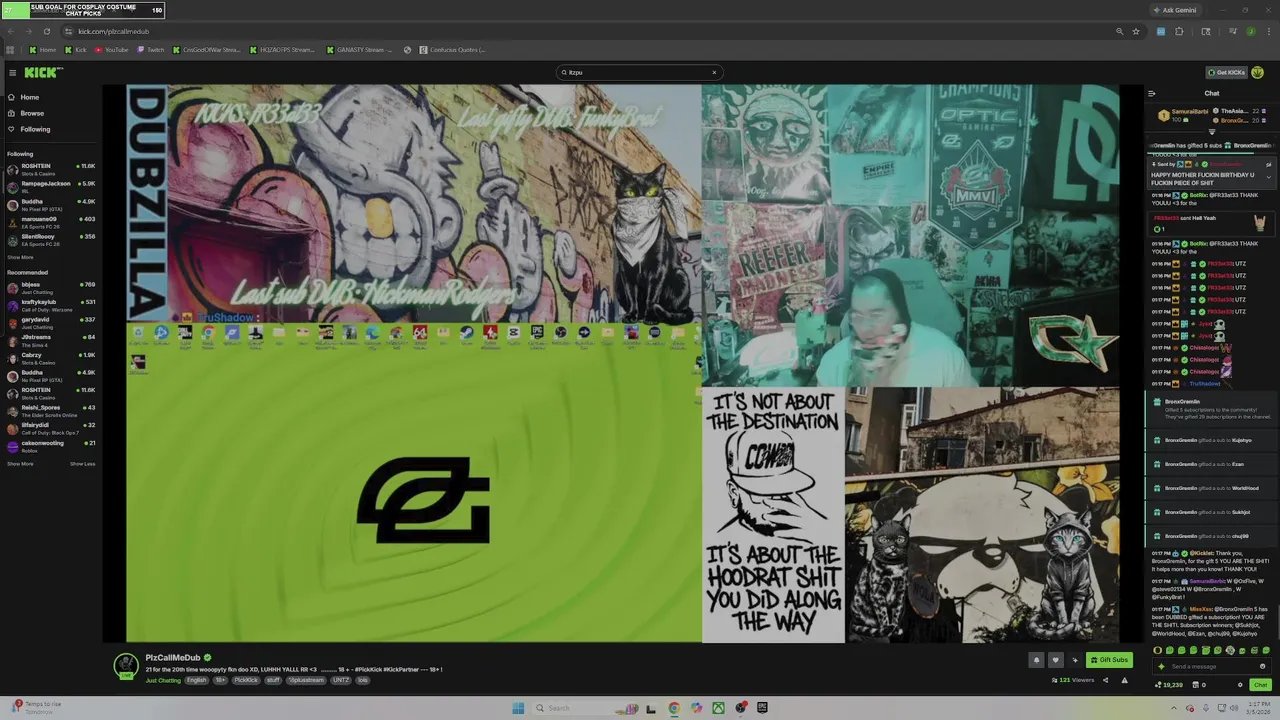This screenshot has height=720, width=1280.
Task: Open Chrome from the taskbar
Action: point(674,708)
